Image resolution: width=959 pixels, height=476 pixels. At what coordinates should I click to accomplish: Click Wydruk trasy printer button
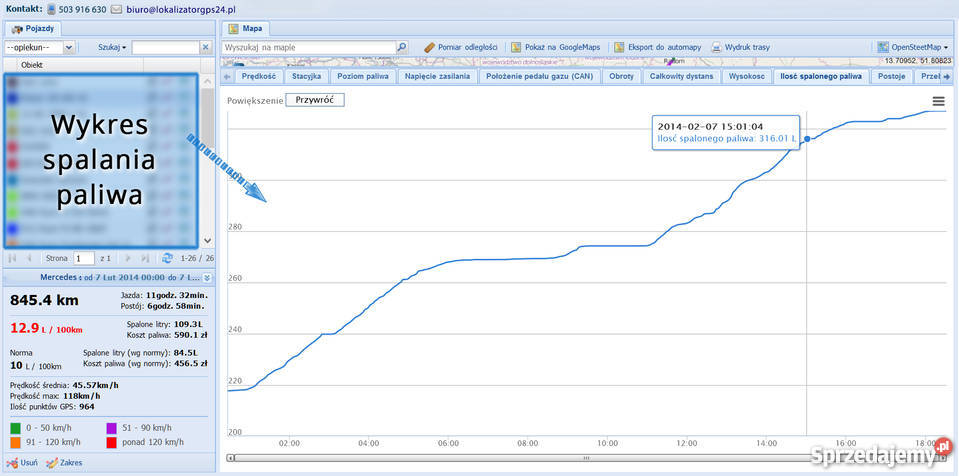(x=741, y=47)
